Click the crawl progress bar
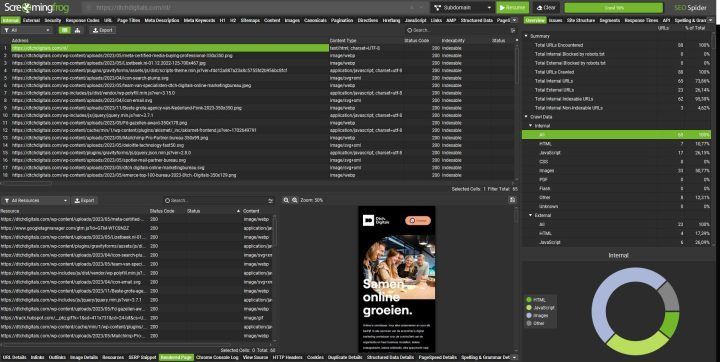This screenshot has height=362, width=720. tap(614, 8)
